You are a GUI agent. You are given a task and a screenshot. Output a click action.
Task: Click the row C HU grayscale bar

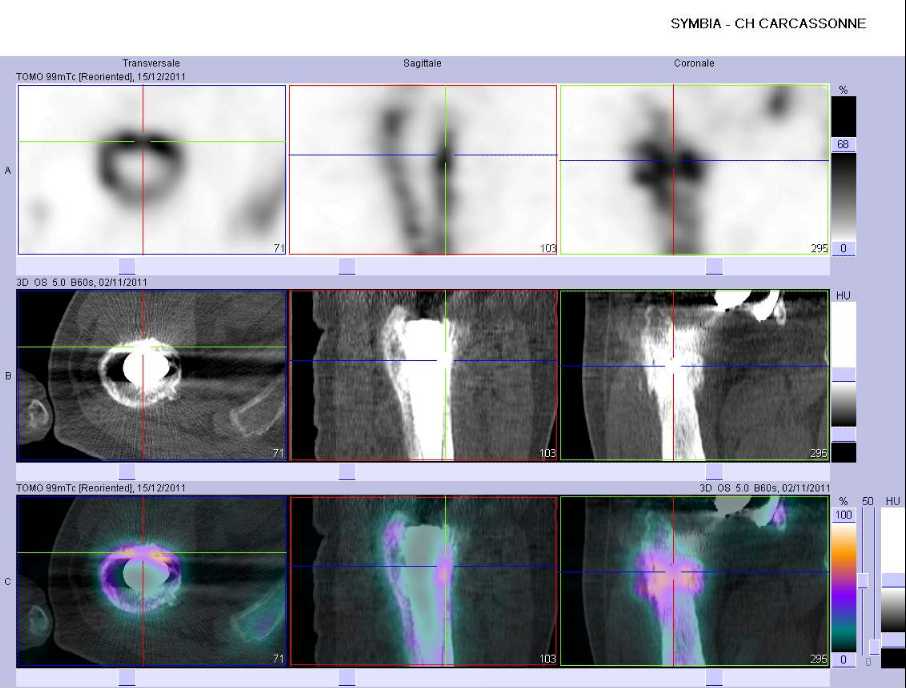pyautogui.click(x=893, y=610)
